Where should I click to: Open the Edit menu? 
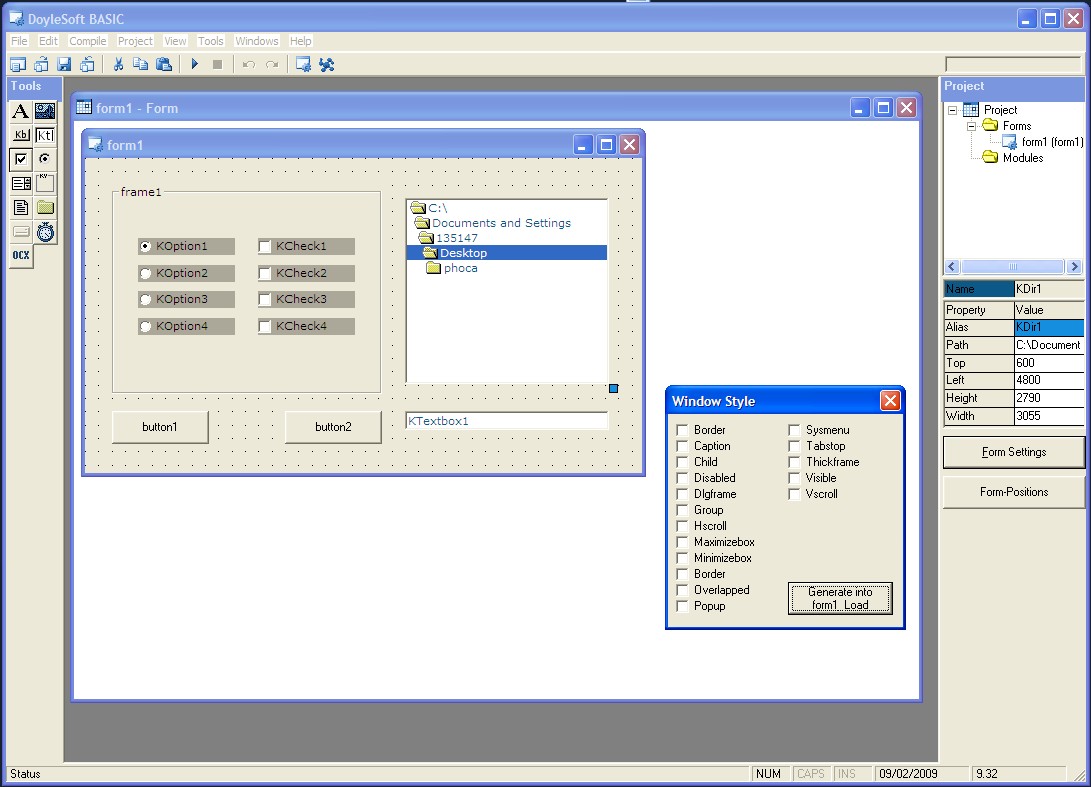(x=48, y=41)
